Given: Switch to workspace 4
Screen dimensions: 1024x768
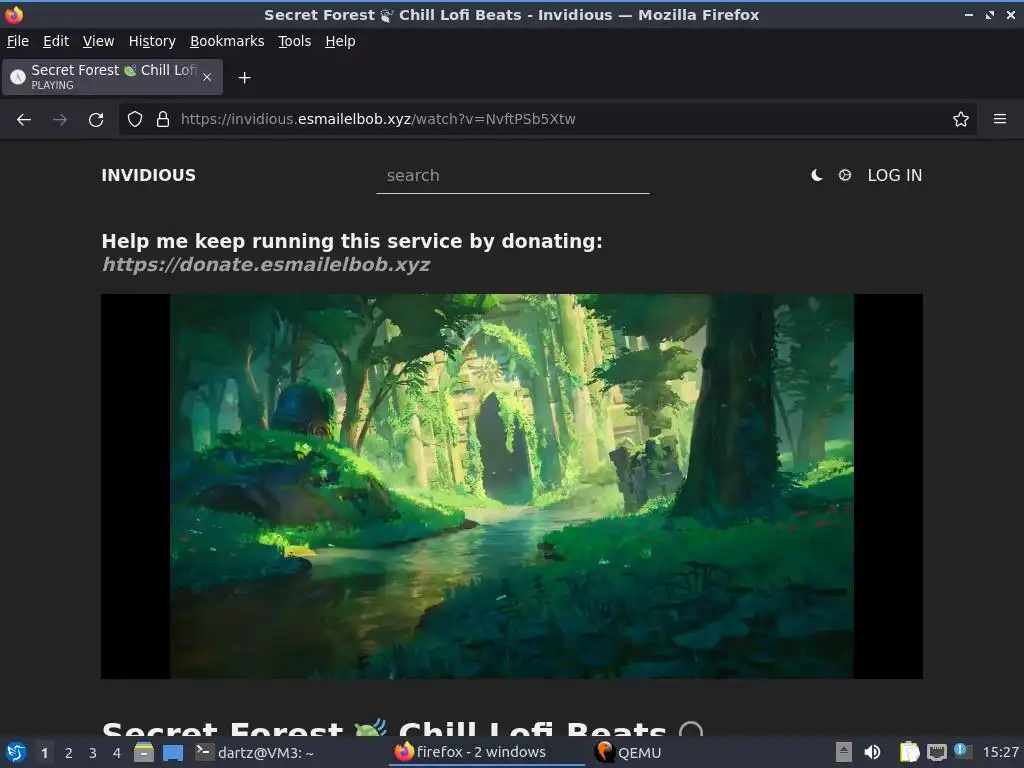Looking at the screenshot, I should tap(117, 753).
